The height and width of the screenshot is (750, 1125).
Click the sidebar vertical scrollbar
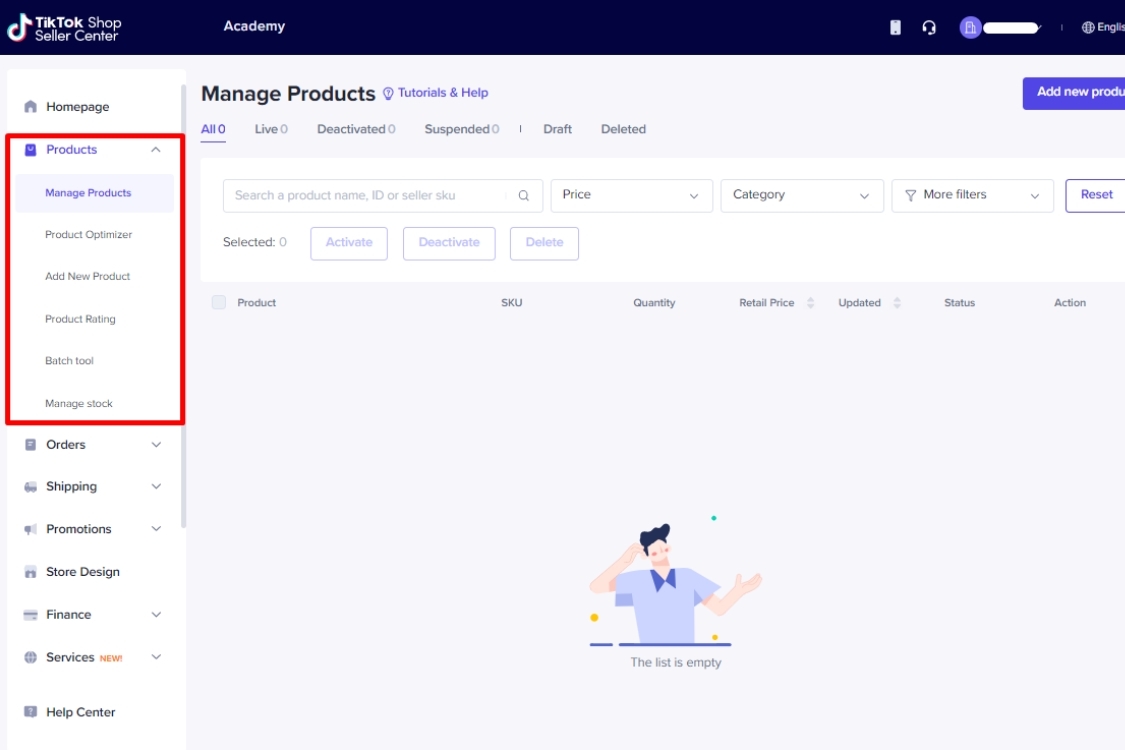183,305
